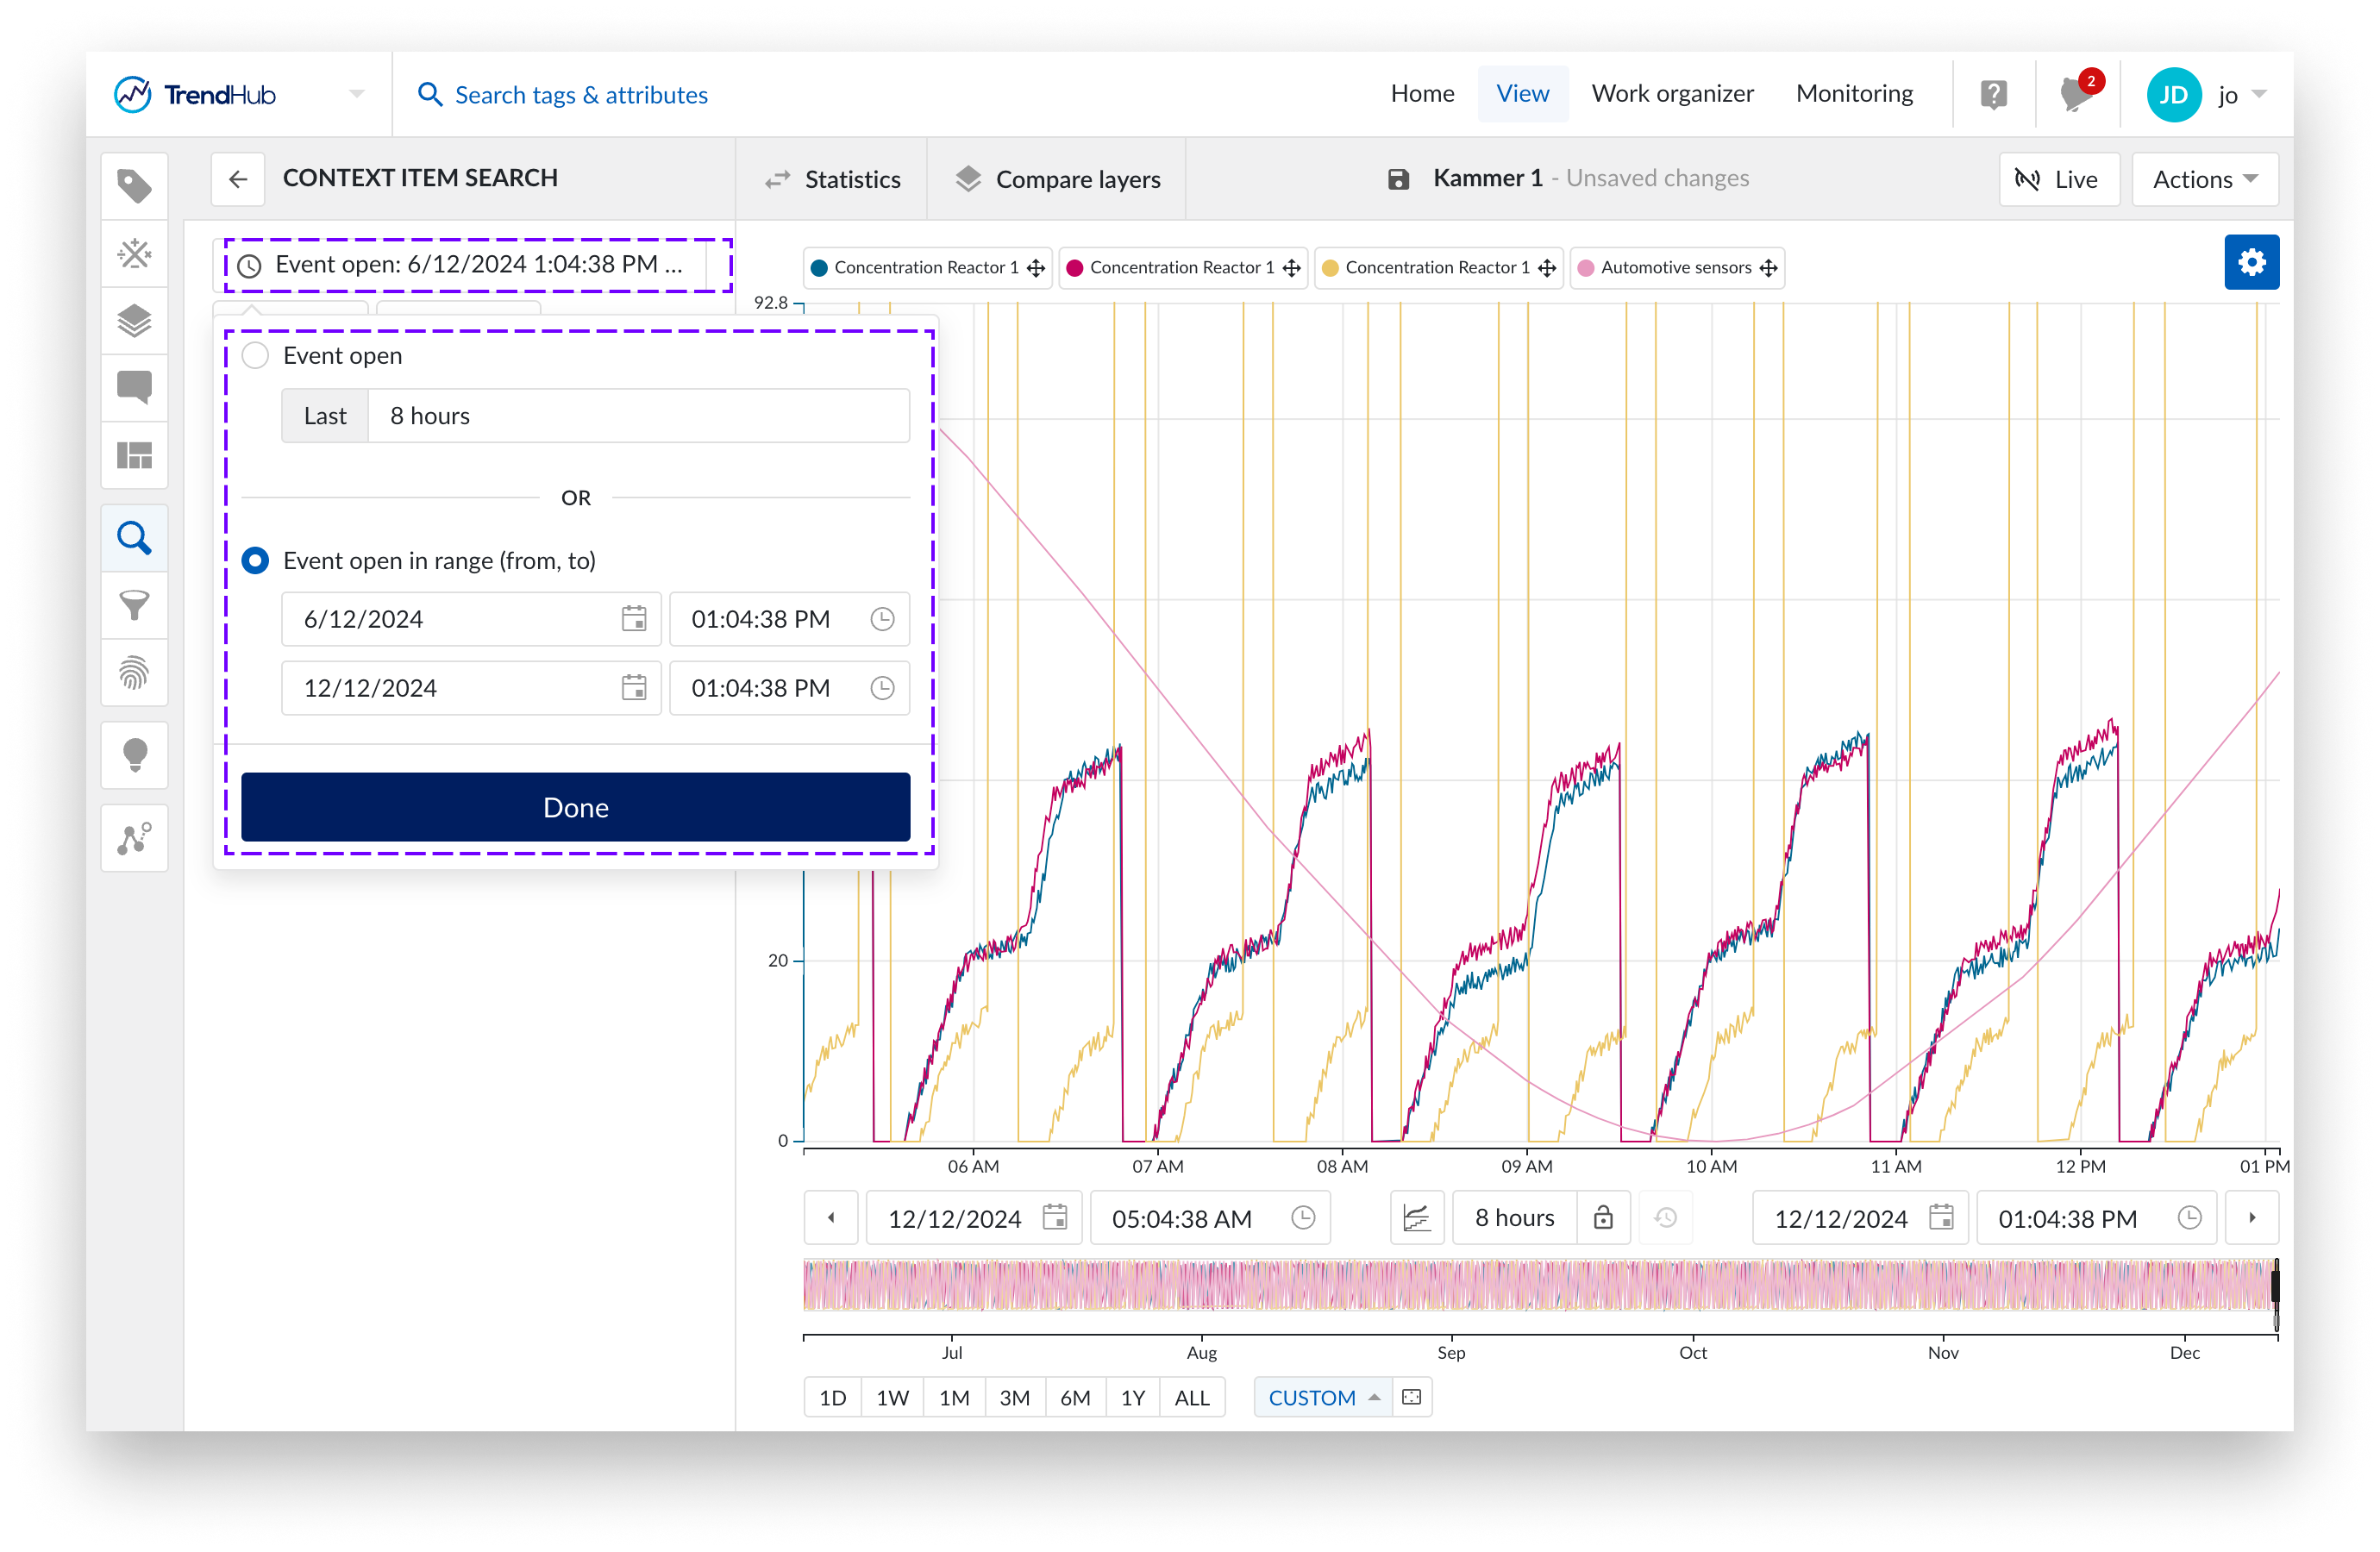Switch to the Monitoring menu item
The image size is (2380, 1552).
1854,94
